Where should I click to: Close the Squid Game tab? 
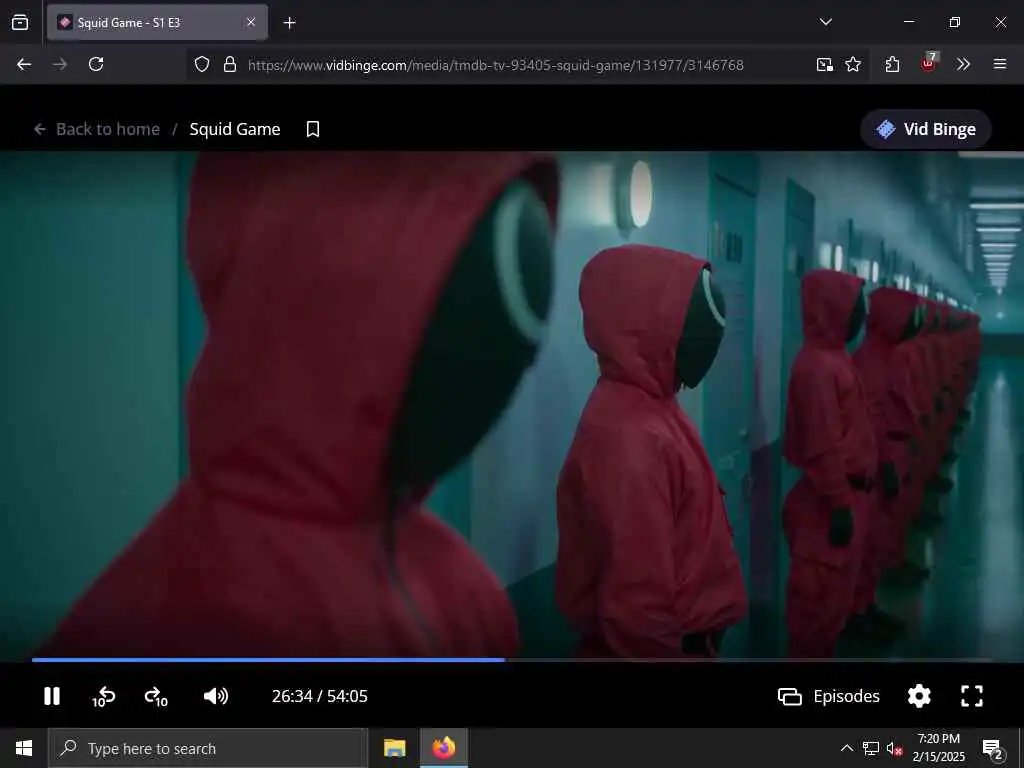tap(251, 22)
